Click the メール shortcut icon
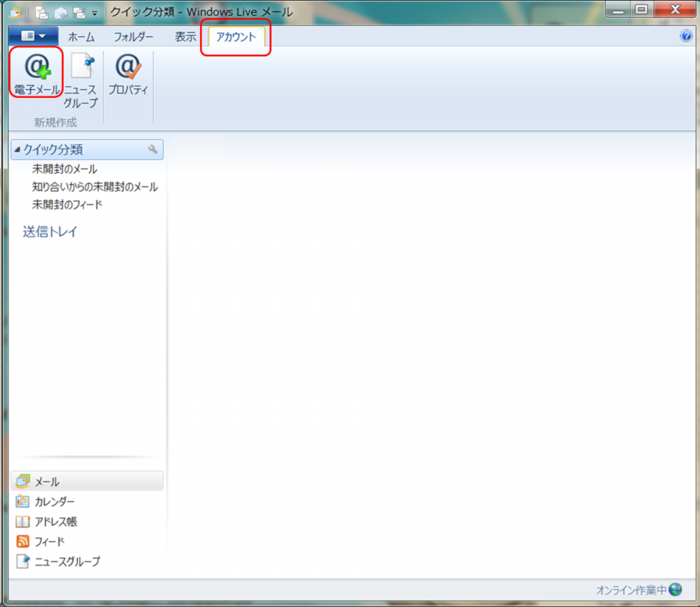The image size is (700, 607). tap(23, 481)
